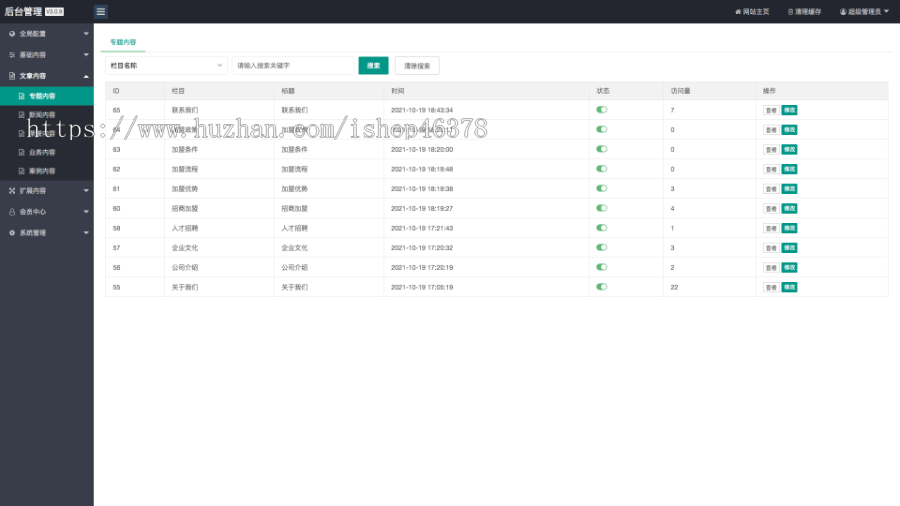Click 修改 button for row ID 64

click(790, 130)
